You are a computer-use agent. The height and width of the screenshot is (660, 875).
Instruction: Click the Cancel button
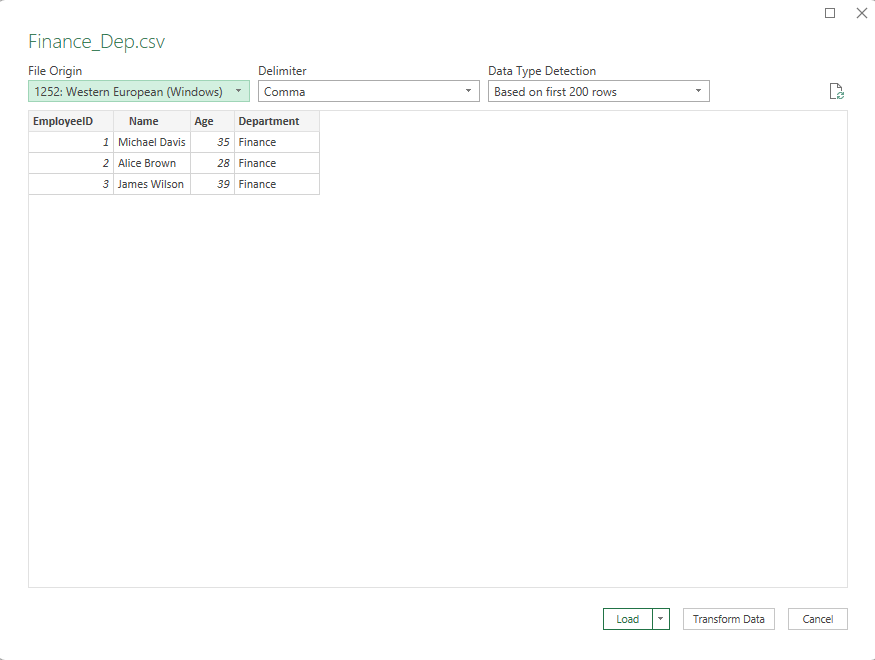point(818,619)
